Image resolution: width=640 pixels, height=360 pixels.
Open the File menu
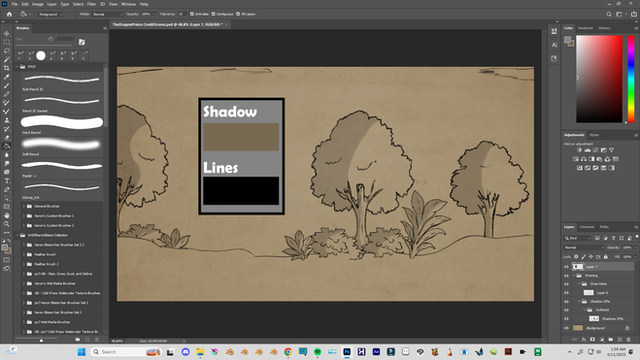click(14, 4)
